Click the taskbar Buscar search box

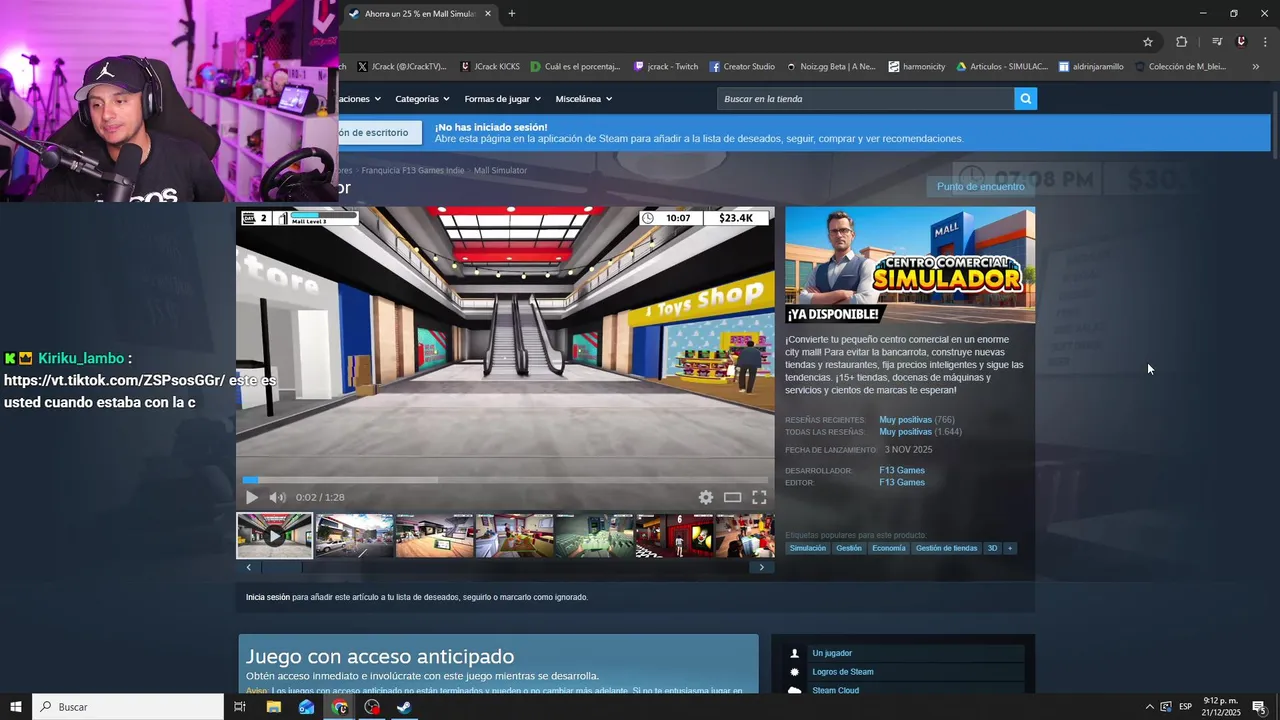click(x=128, y=707)
